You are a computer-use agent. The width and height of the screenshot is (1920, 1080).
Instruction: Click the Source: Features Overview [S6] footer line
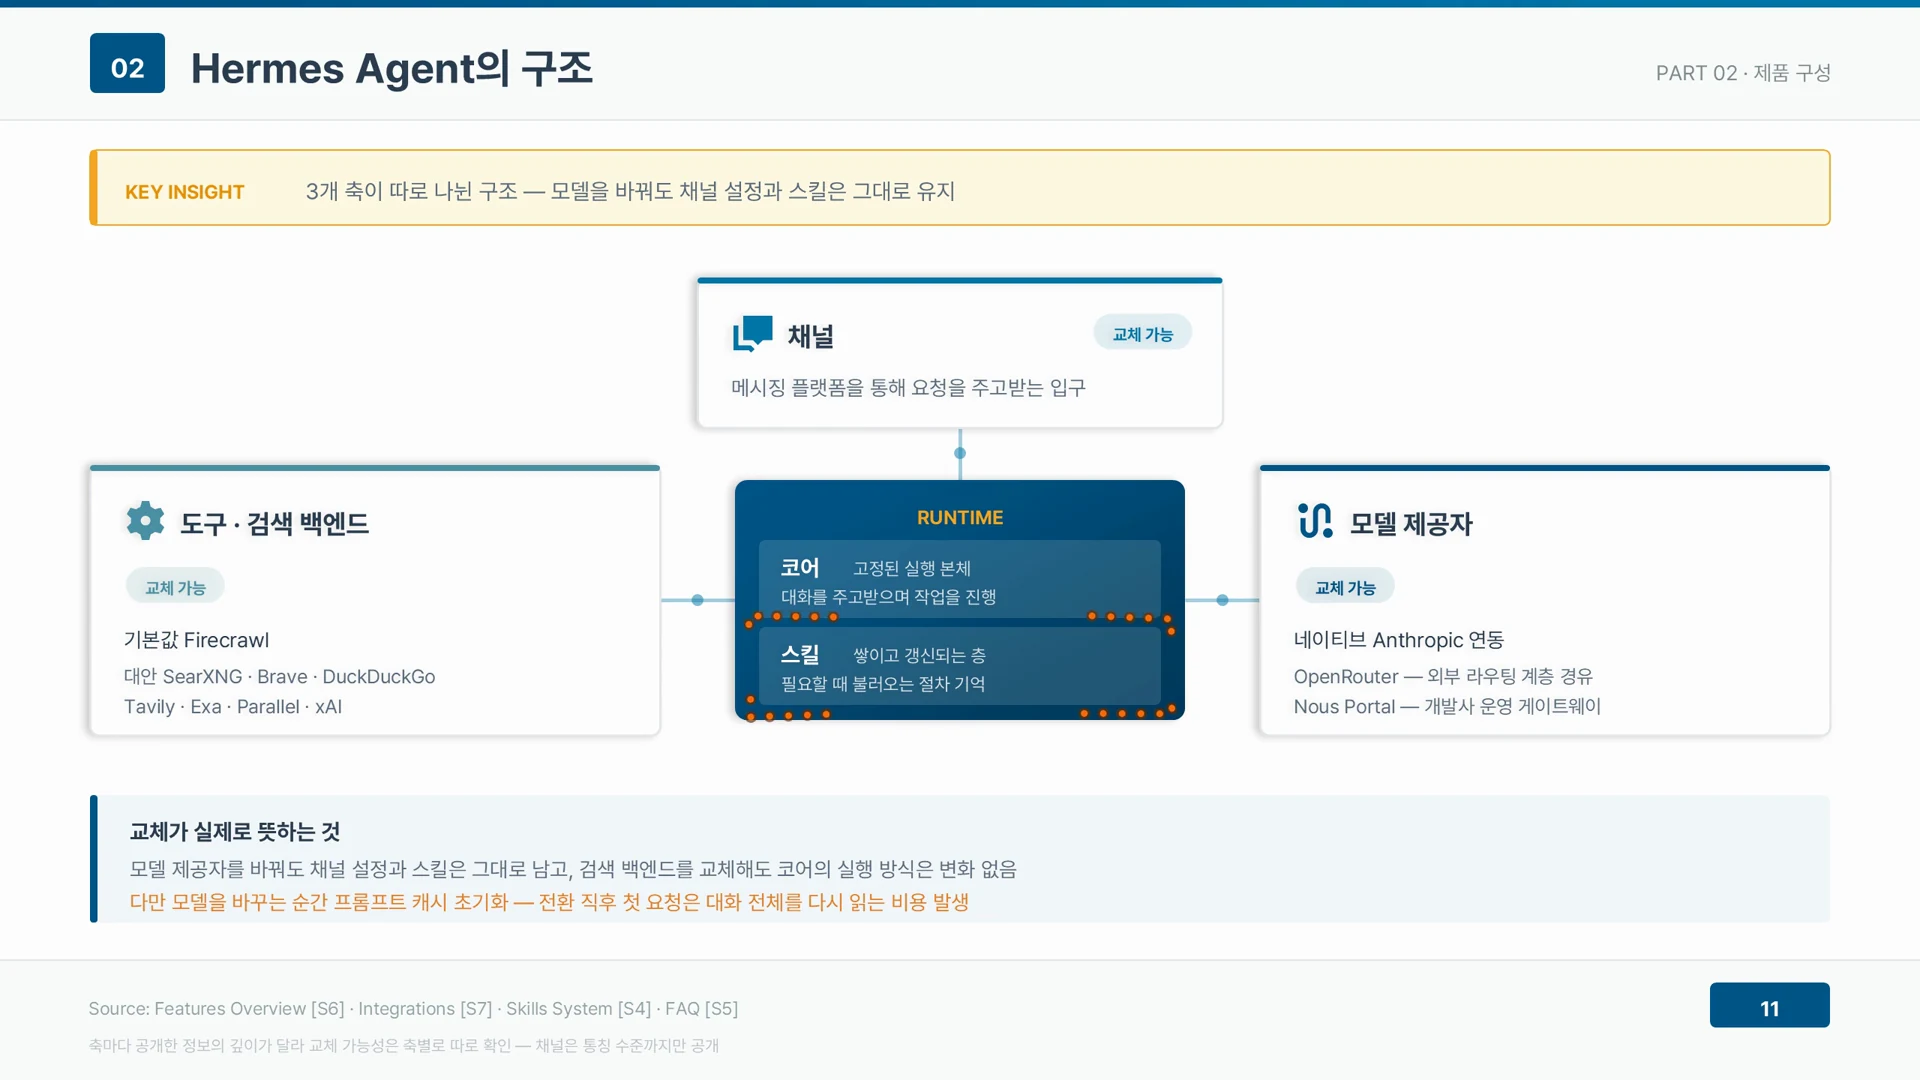coord(413,1009)
